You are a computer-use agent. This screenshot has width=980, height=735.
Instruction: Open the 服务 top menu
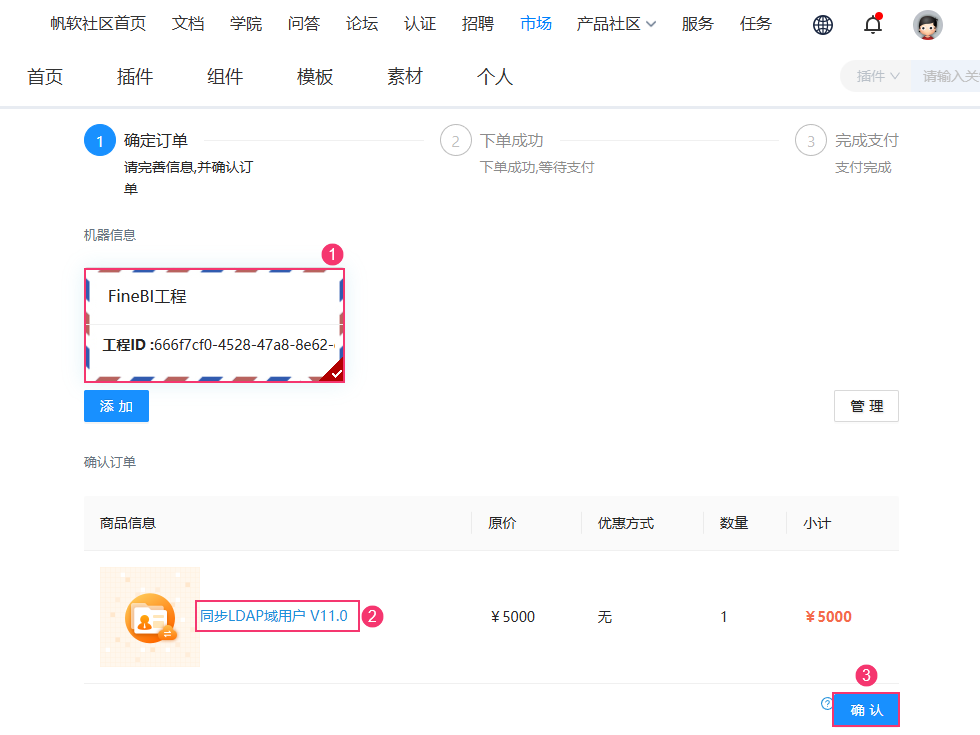(698, 24)
